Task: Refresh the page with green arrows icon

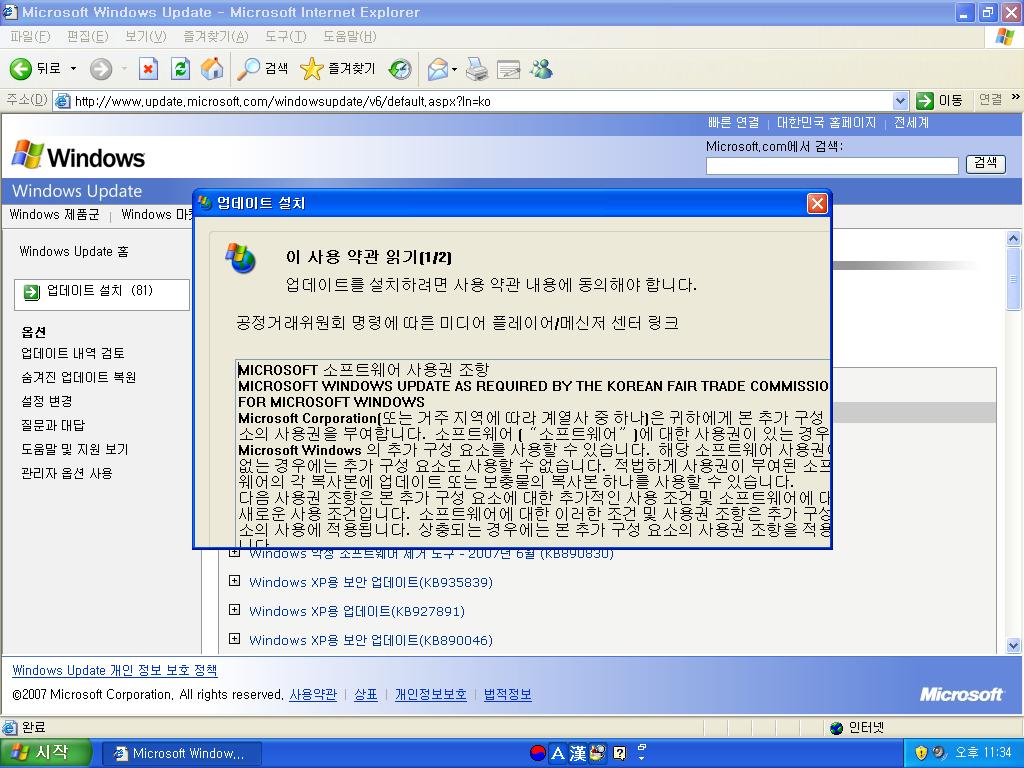Action: pos(180,69)
